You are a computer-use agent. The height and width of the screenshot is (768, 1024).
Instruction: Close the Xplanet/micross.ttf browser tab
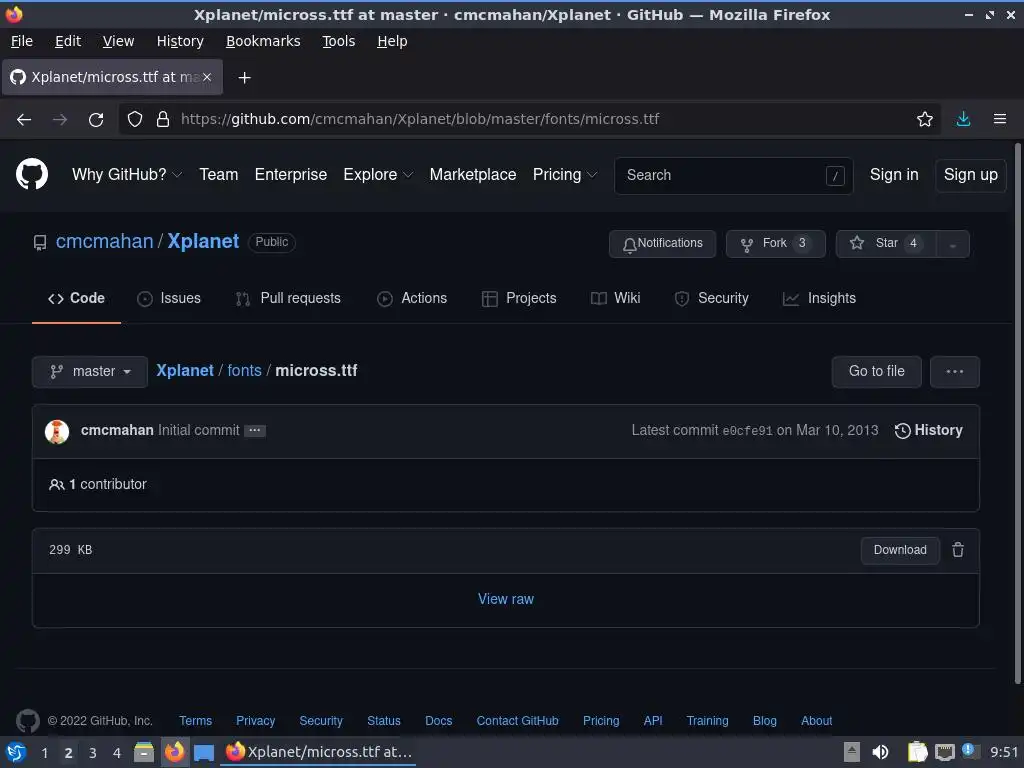pos(207,77)
